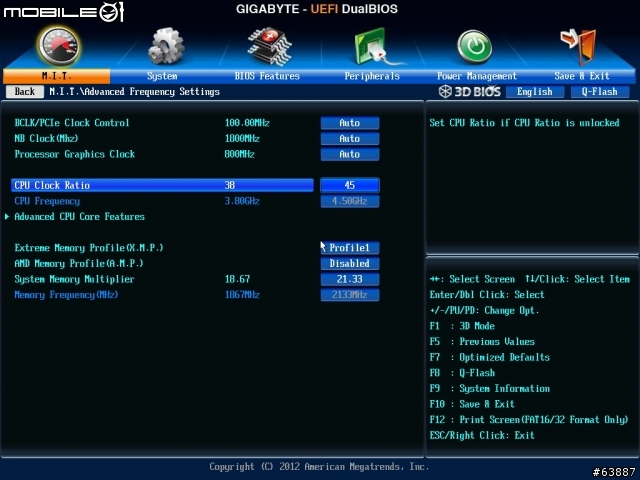640x480 pixels.
Task: Select the CPU Clock Ratio row
Action: click(162, 185)
